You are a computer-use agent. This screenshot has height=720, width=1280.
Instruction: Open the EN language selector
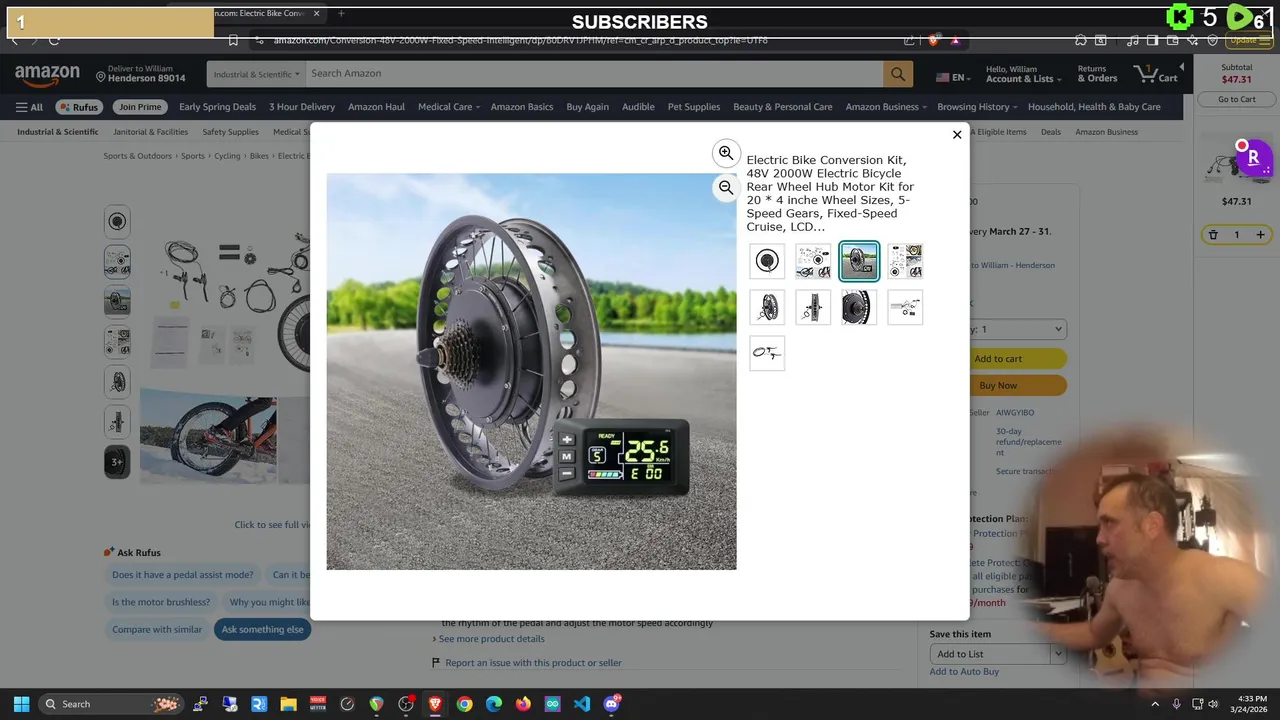951,77
